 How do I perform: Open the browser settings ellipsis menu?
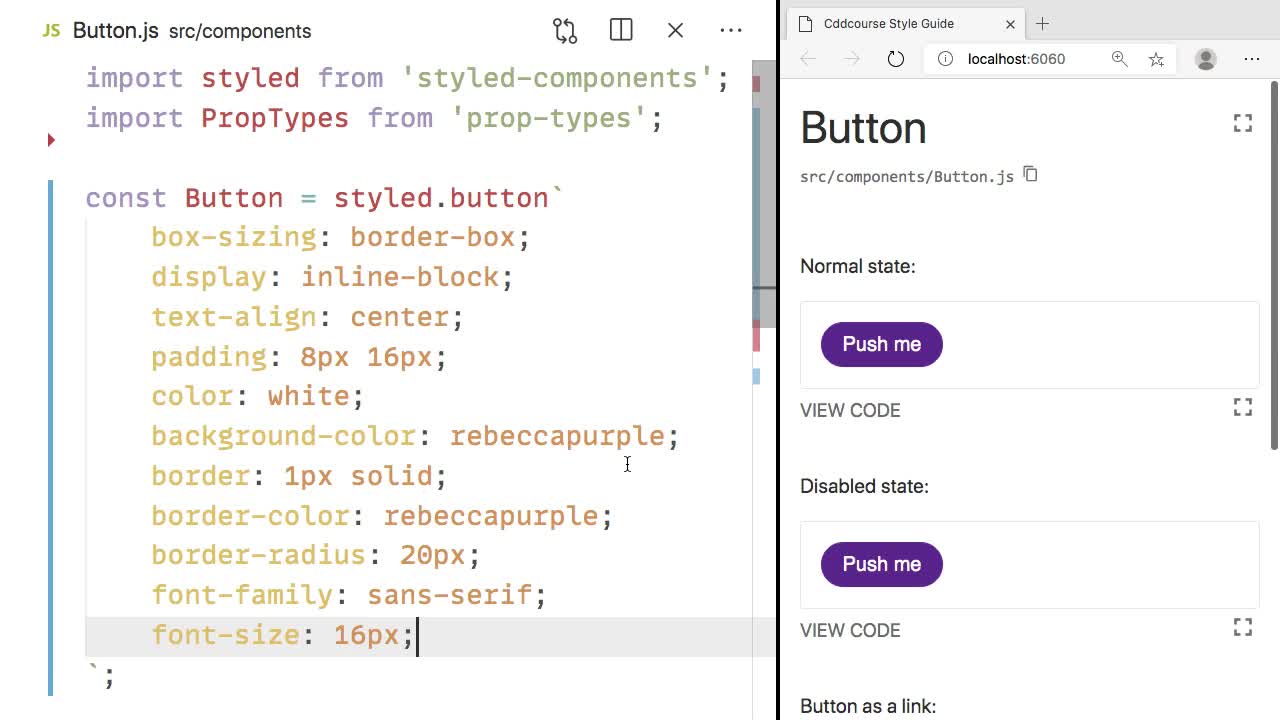[x=1252, y=59]
